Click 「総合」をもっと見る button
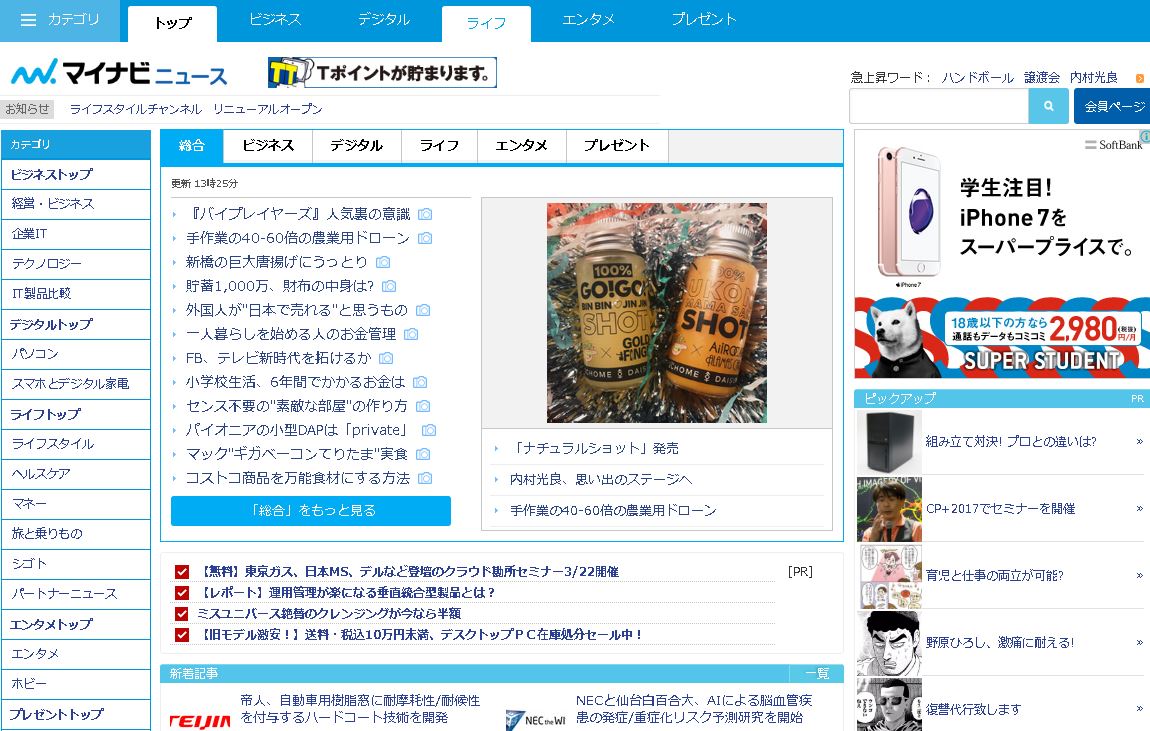The height and width of the screenshot is (731, 1150). pyautogui.click(x=311, y=510)
